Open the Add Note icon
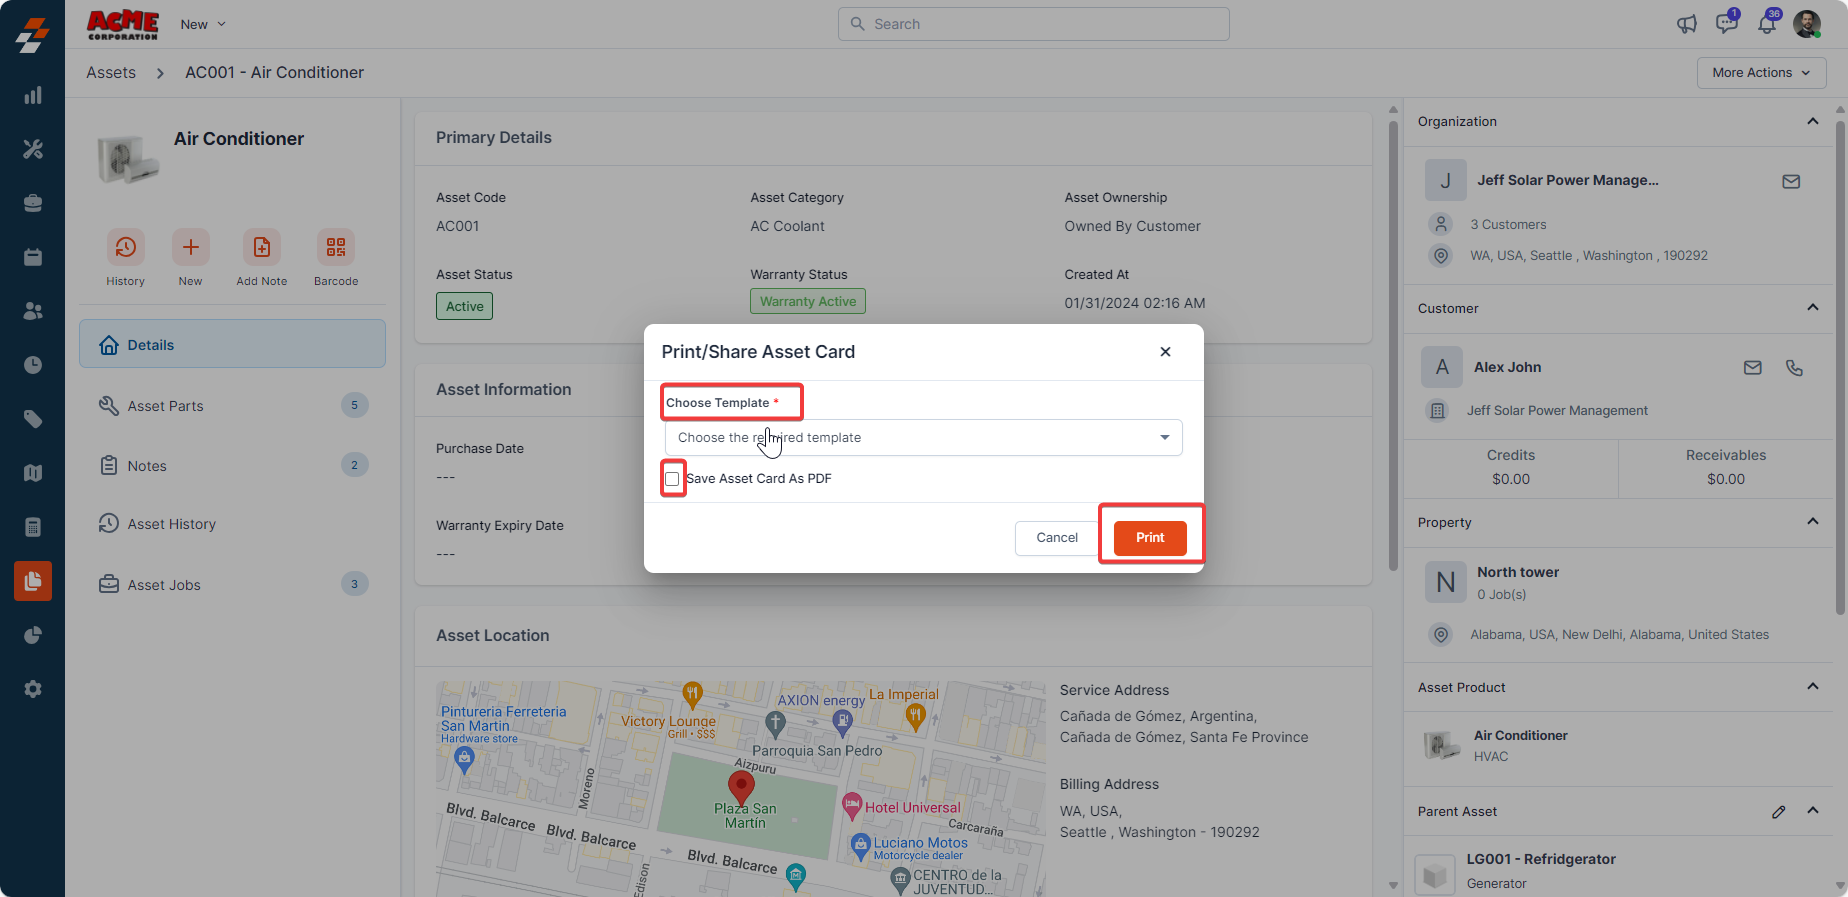1848x897 pixels. pyautogui.click(x=261, y=248)
